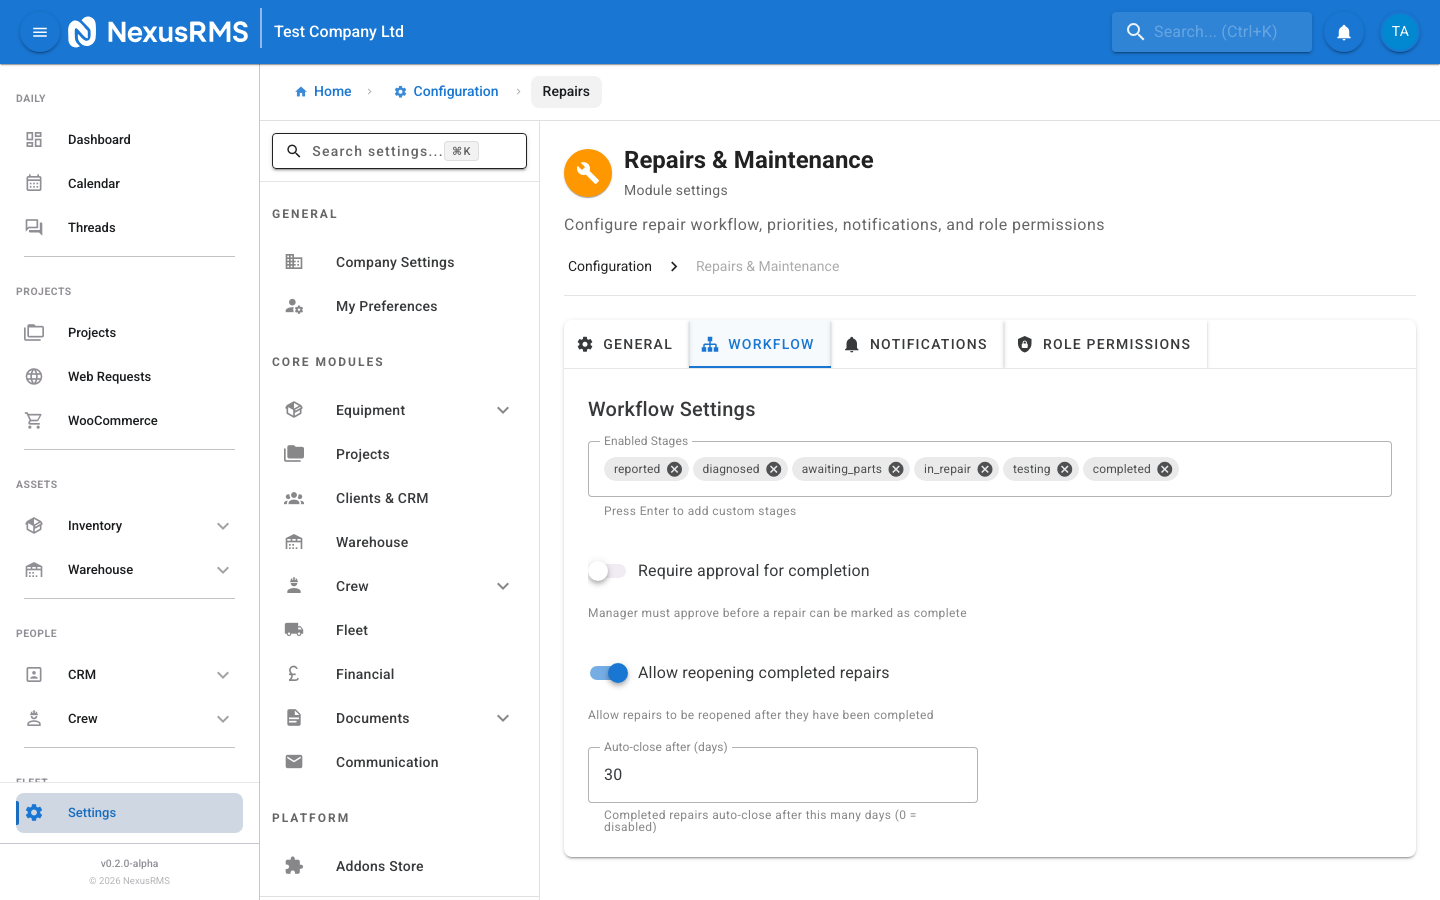Image resolution: width=1440 pixels, height=900 pixels.
Task: Navigate to Company Settings
Action: click(x=394, y=261)
